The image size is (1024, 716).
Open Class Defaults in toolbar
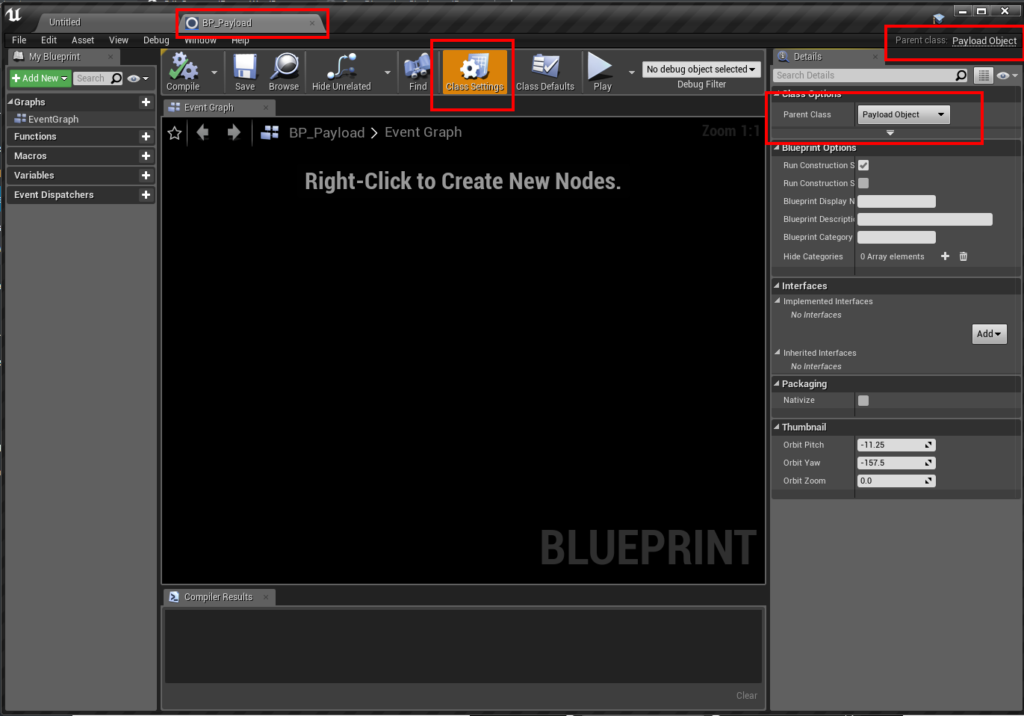click(545, 71)
